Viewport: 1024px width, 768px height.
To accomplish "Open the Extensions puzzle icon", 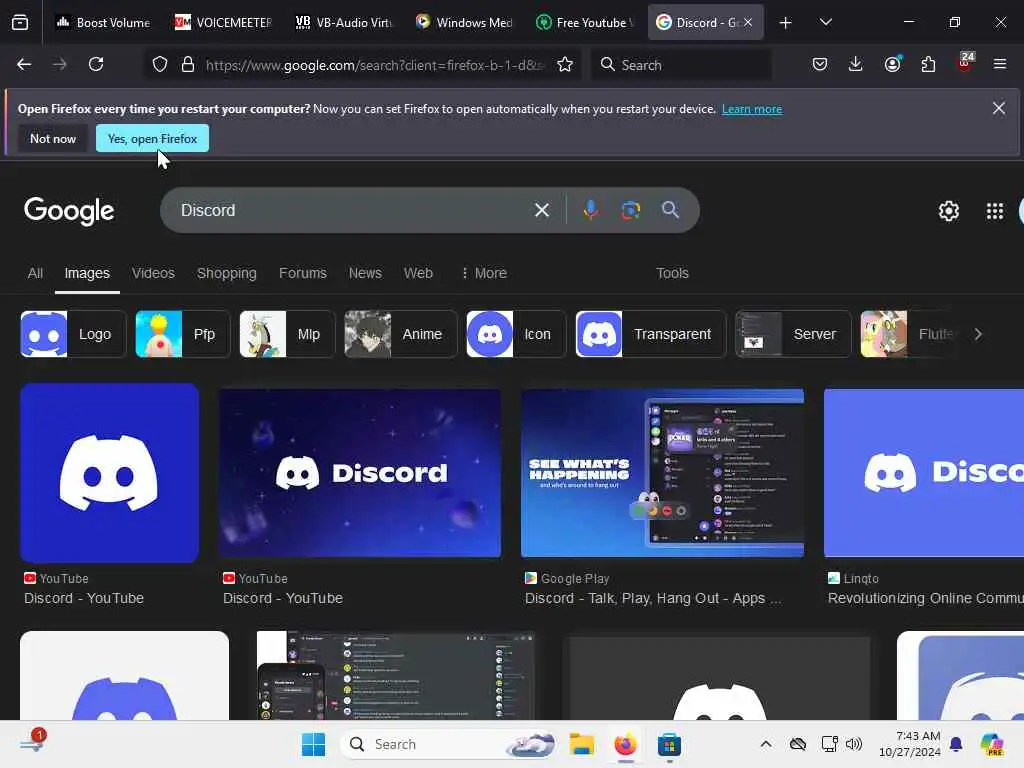I will click(928, 64).
